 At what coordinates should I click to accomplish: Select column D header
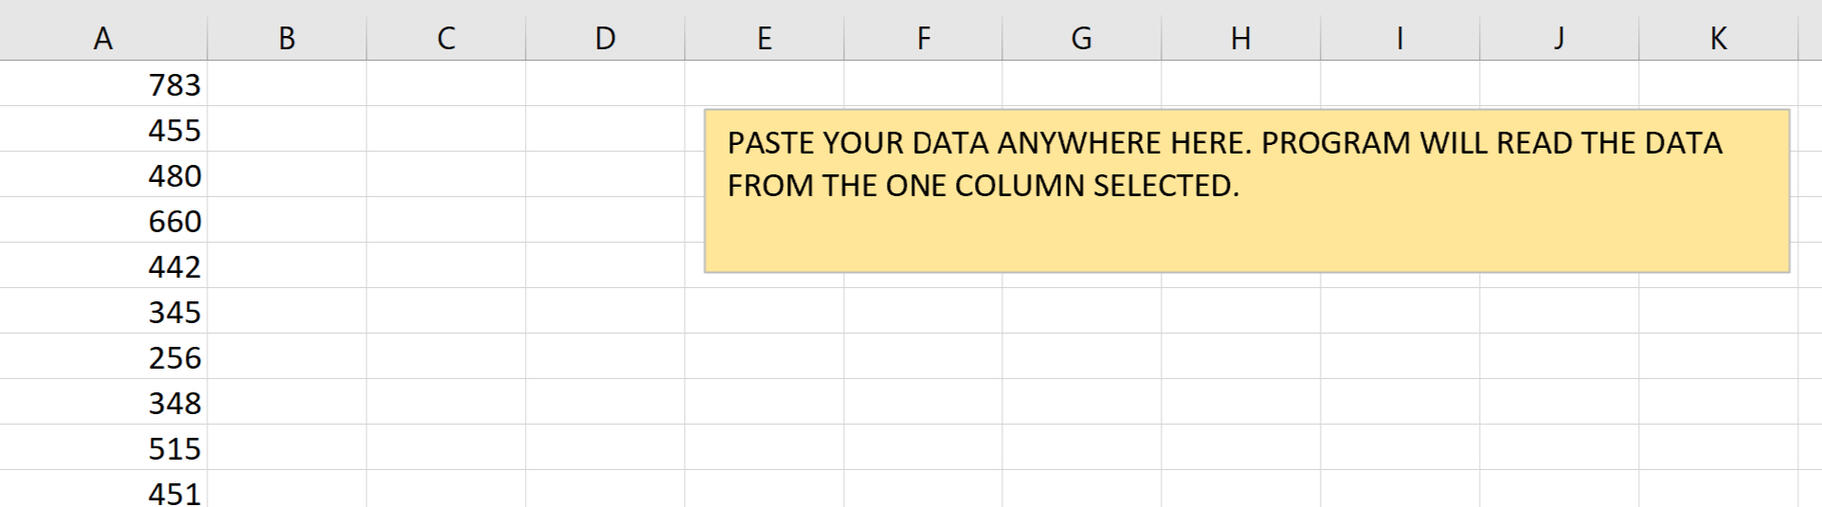[605, 38]
